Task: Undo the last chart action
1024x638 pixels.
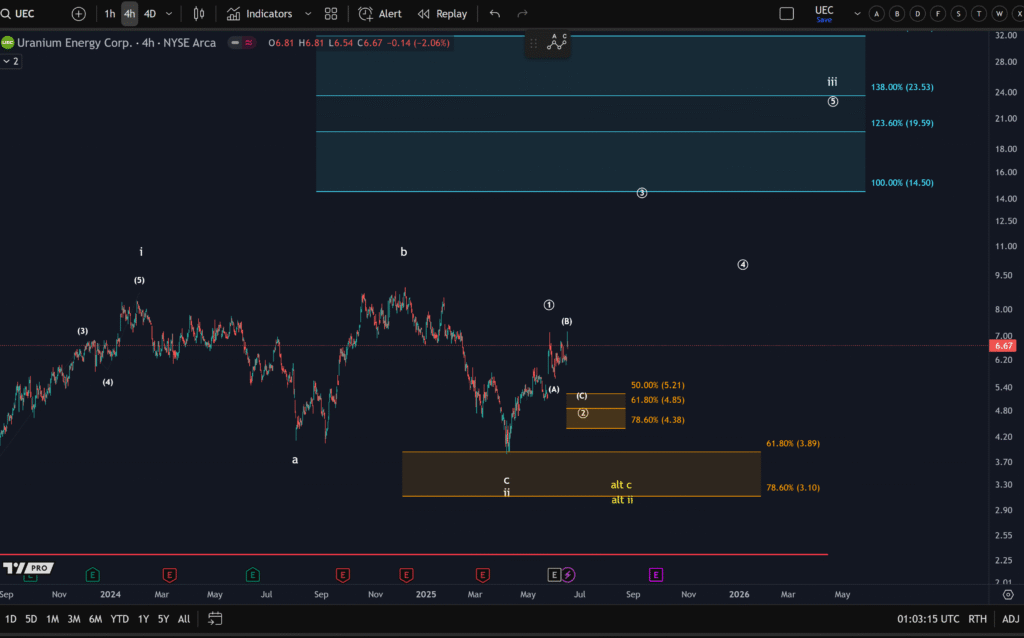Action: (495, 14)
